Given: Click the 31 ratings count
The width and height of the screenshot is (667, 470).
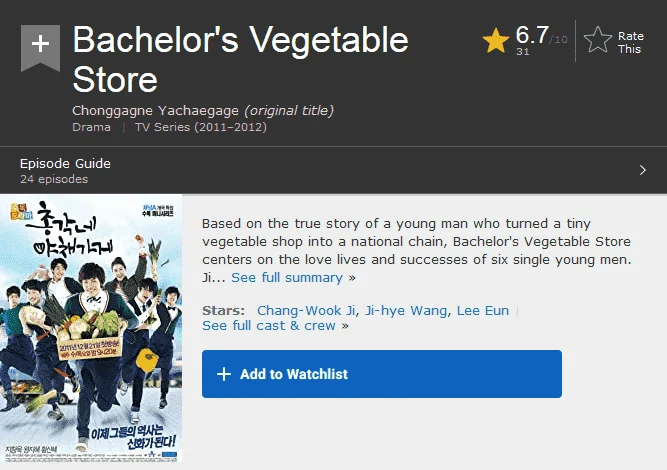Looking at the screenshot, I should 522,52.
